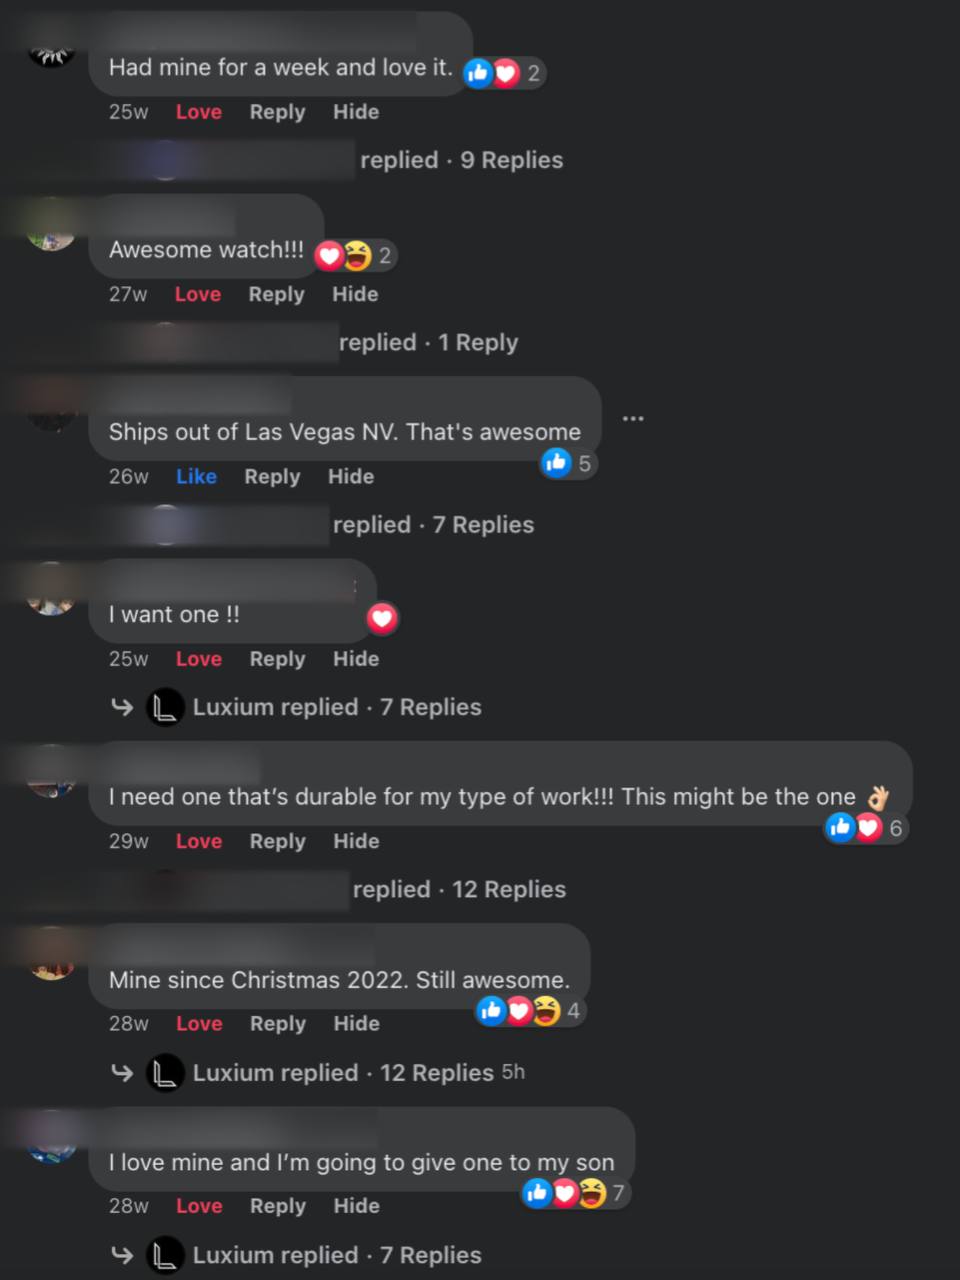Image resolution: width=960 pixels, height=1280 pixels.
Task: Click heart reaction on "I want one !!"
Action: (382, 618)
